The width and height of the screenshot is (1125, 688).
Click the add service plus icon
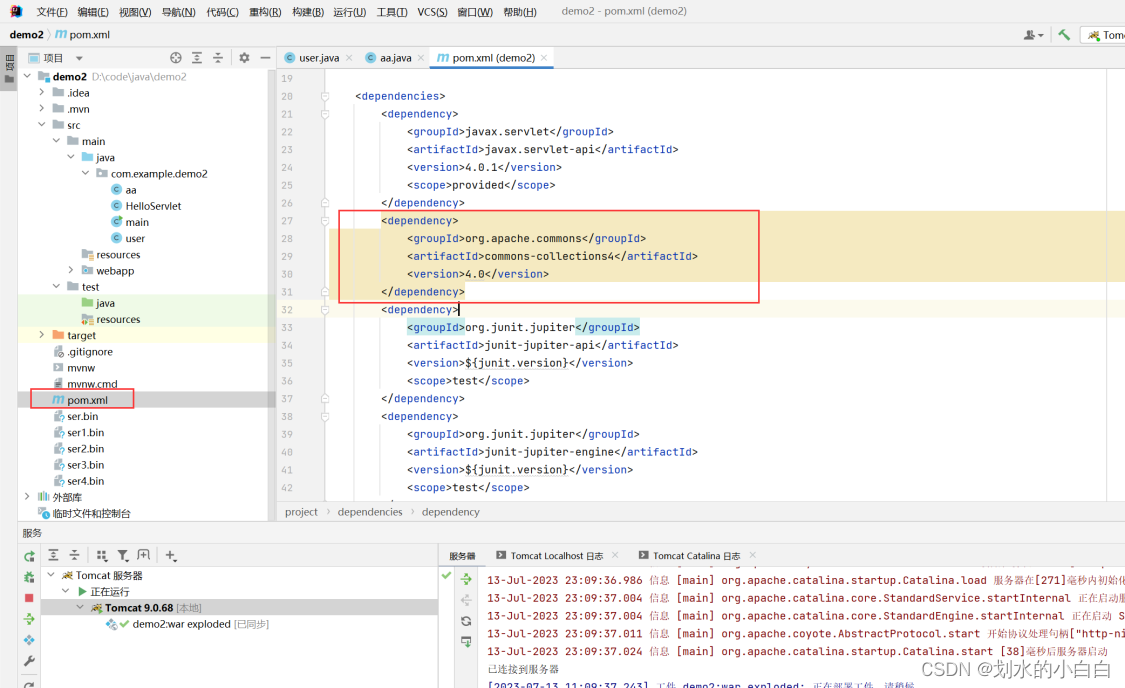(x=171, y=555)
